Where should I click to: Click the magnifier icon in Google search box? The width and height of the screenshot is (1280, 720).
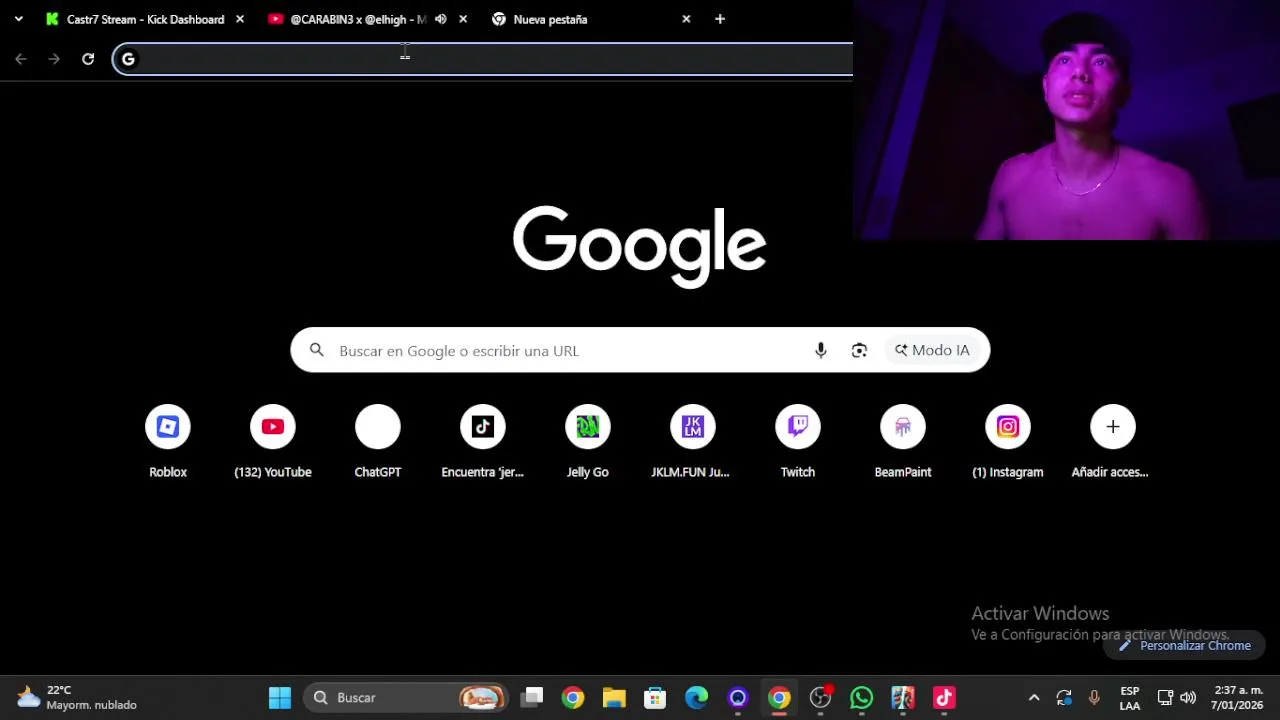click(317, 350)
